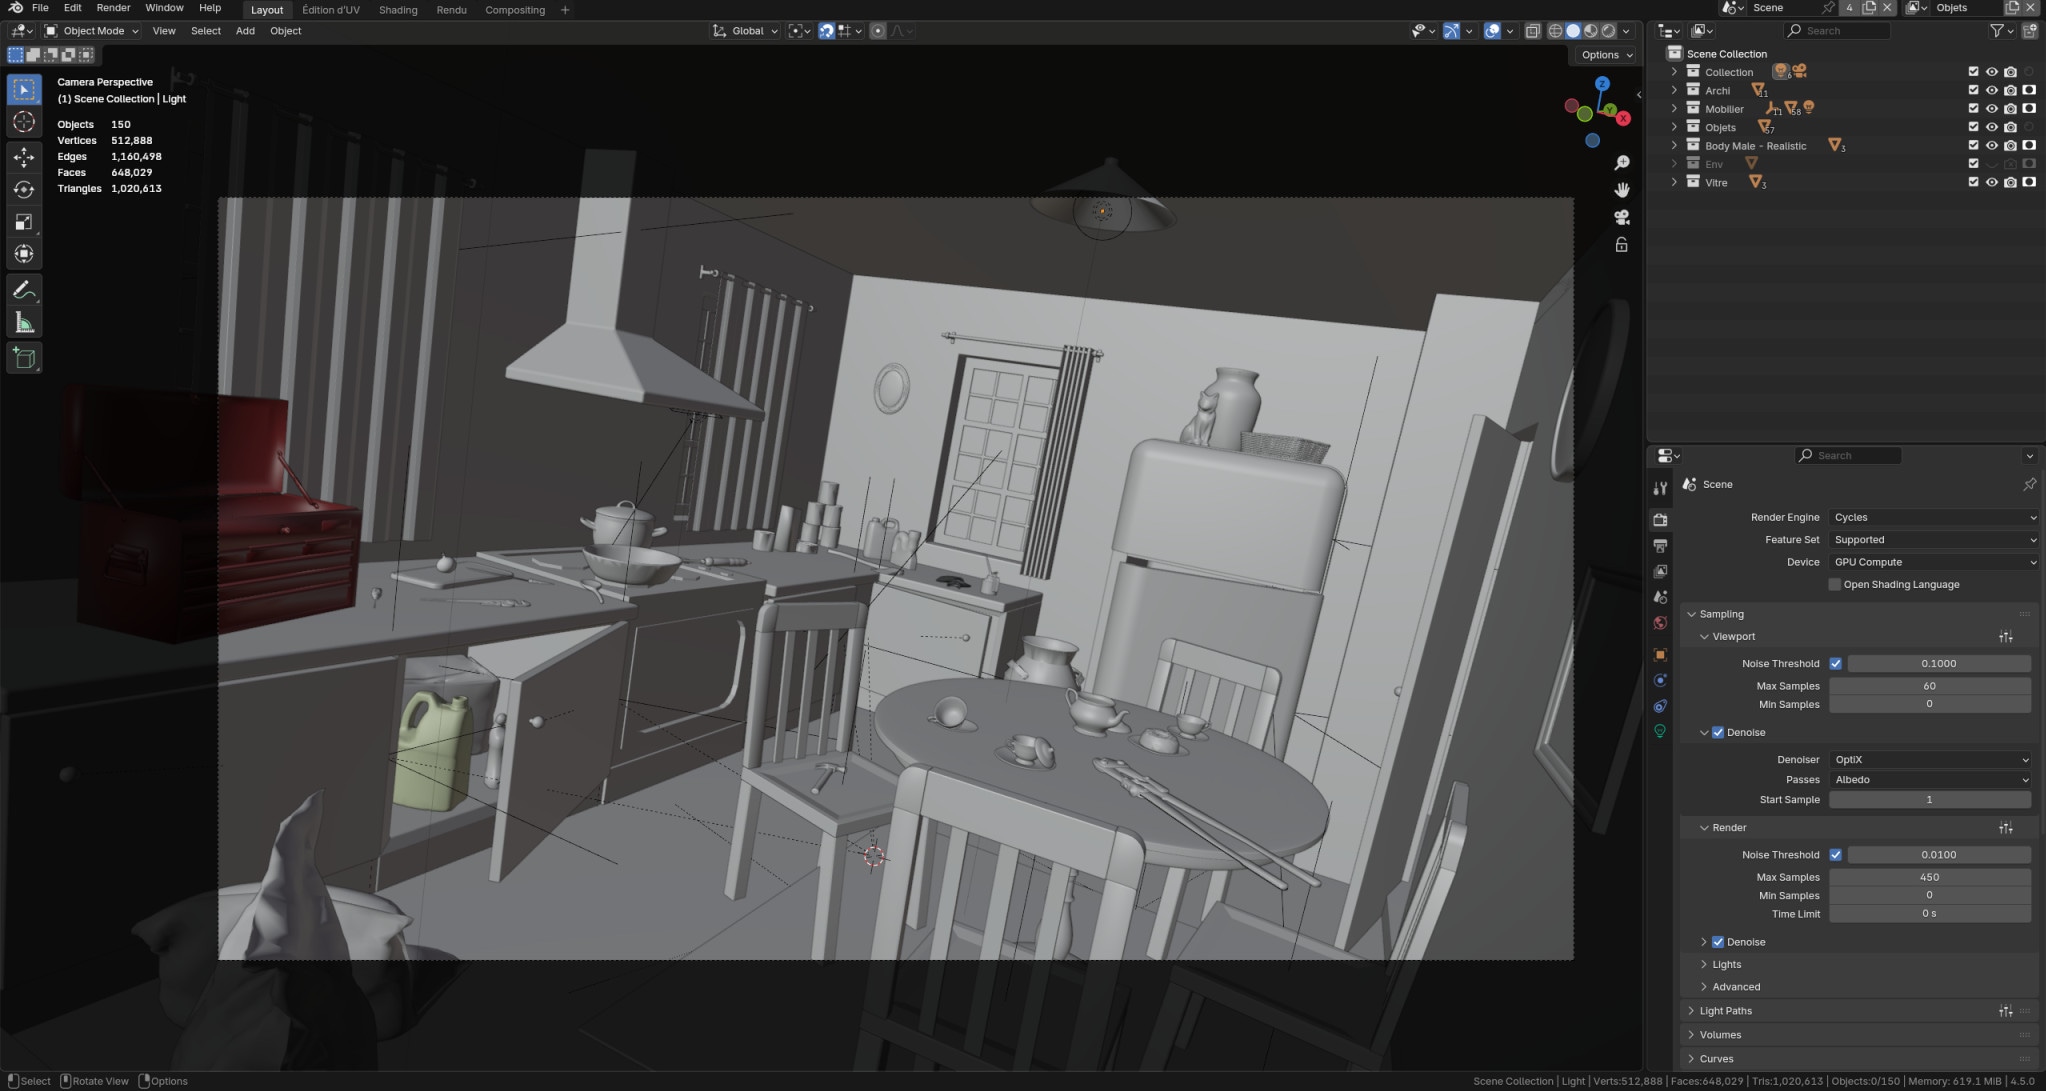Toggle camera view with camera icon
The height and width of the screenshot is (1091, 2046).
[1621, 217]
